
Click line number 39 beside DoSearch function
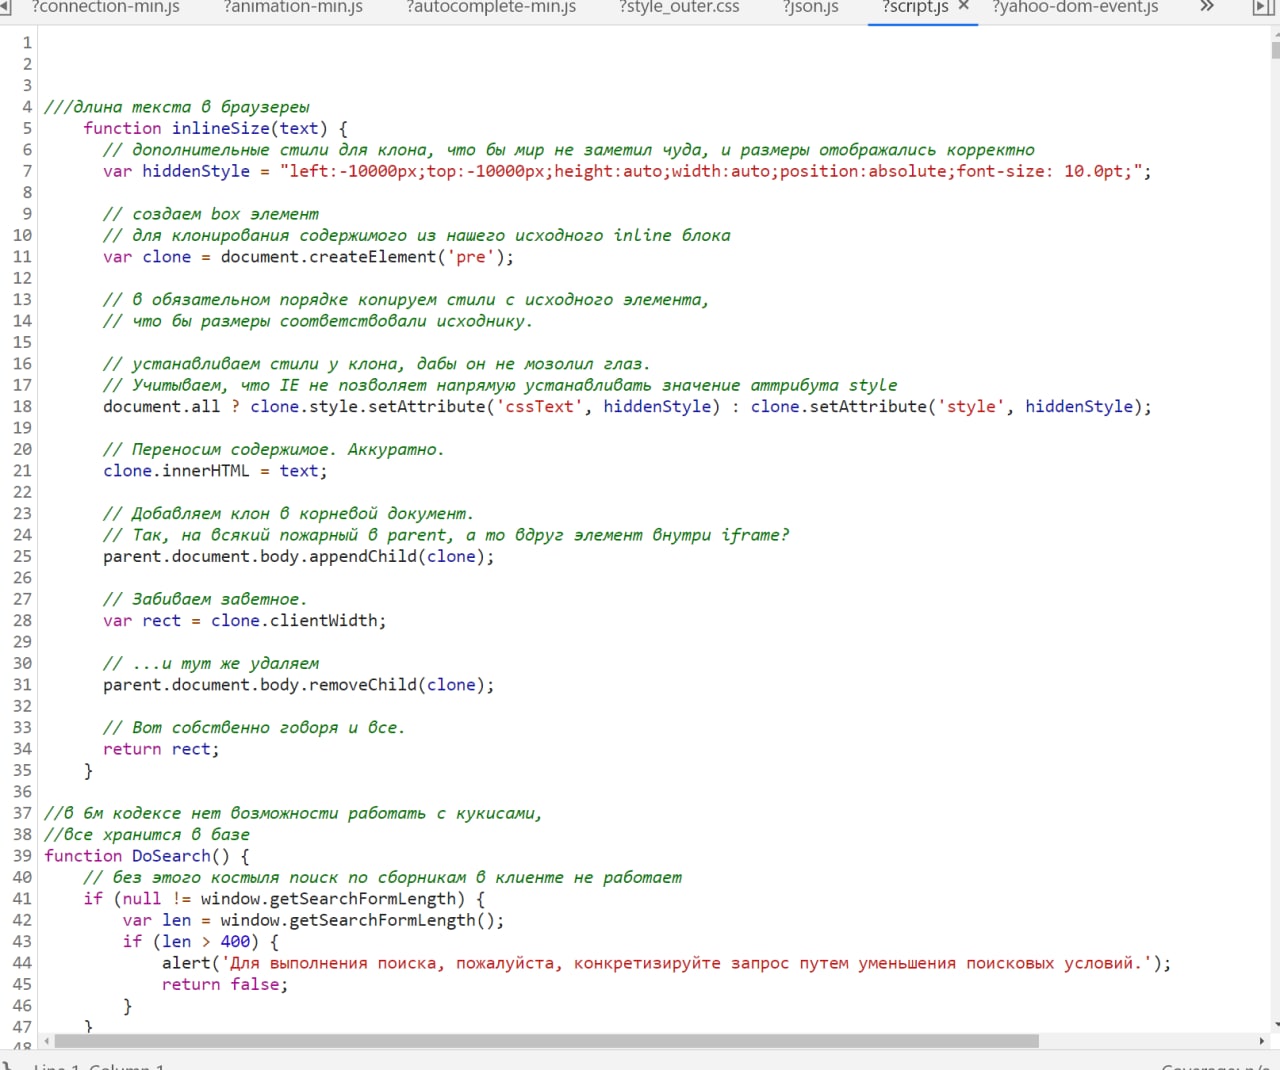click(x=22, y=856)
